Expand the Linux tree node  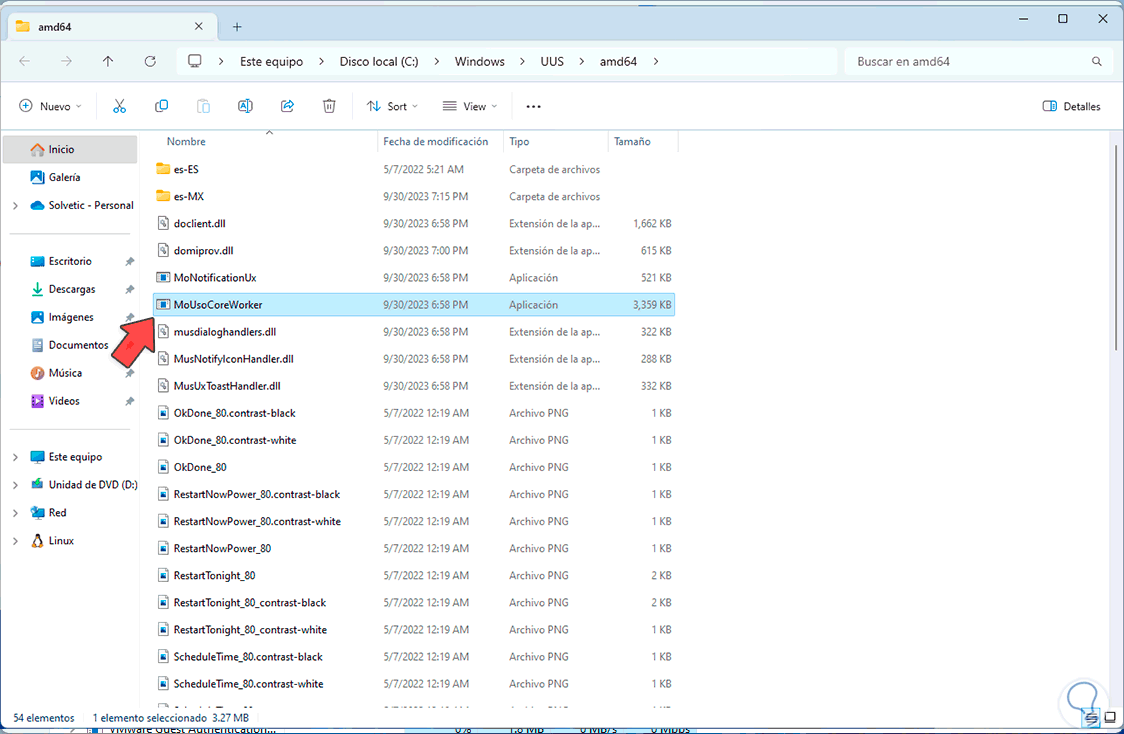[x=15, y=541]
